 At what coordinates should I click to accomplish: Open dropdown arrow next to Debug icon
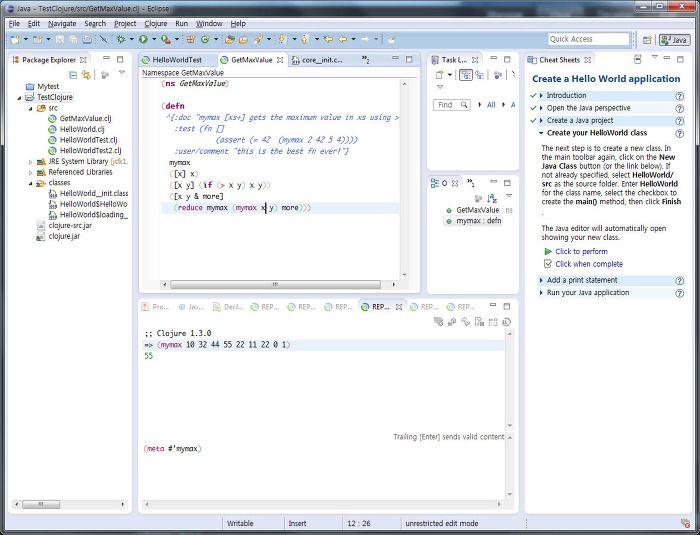[x=132, y=39]
